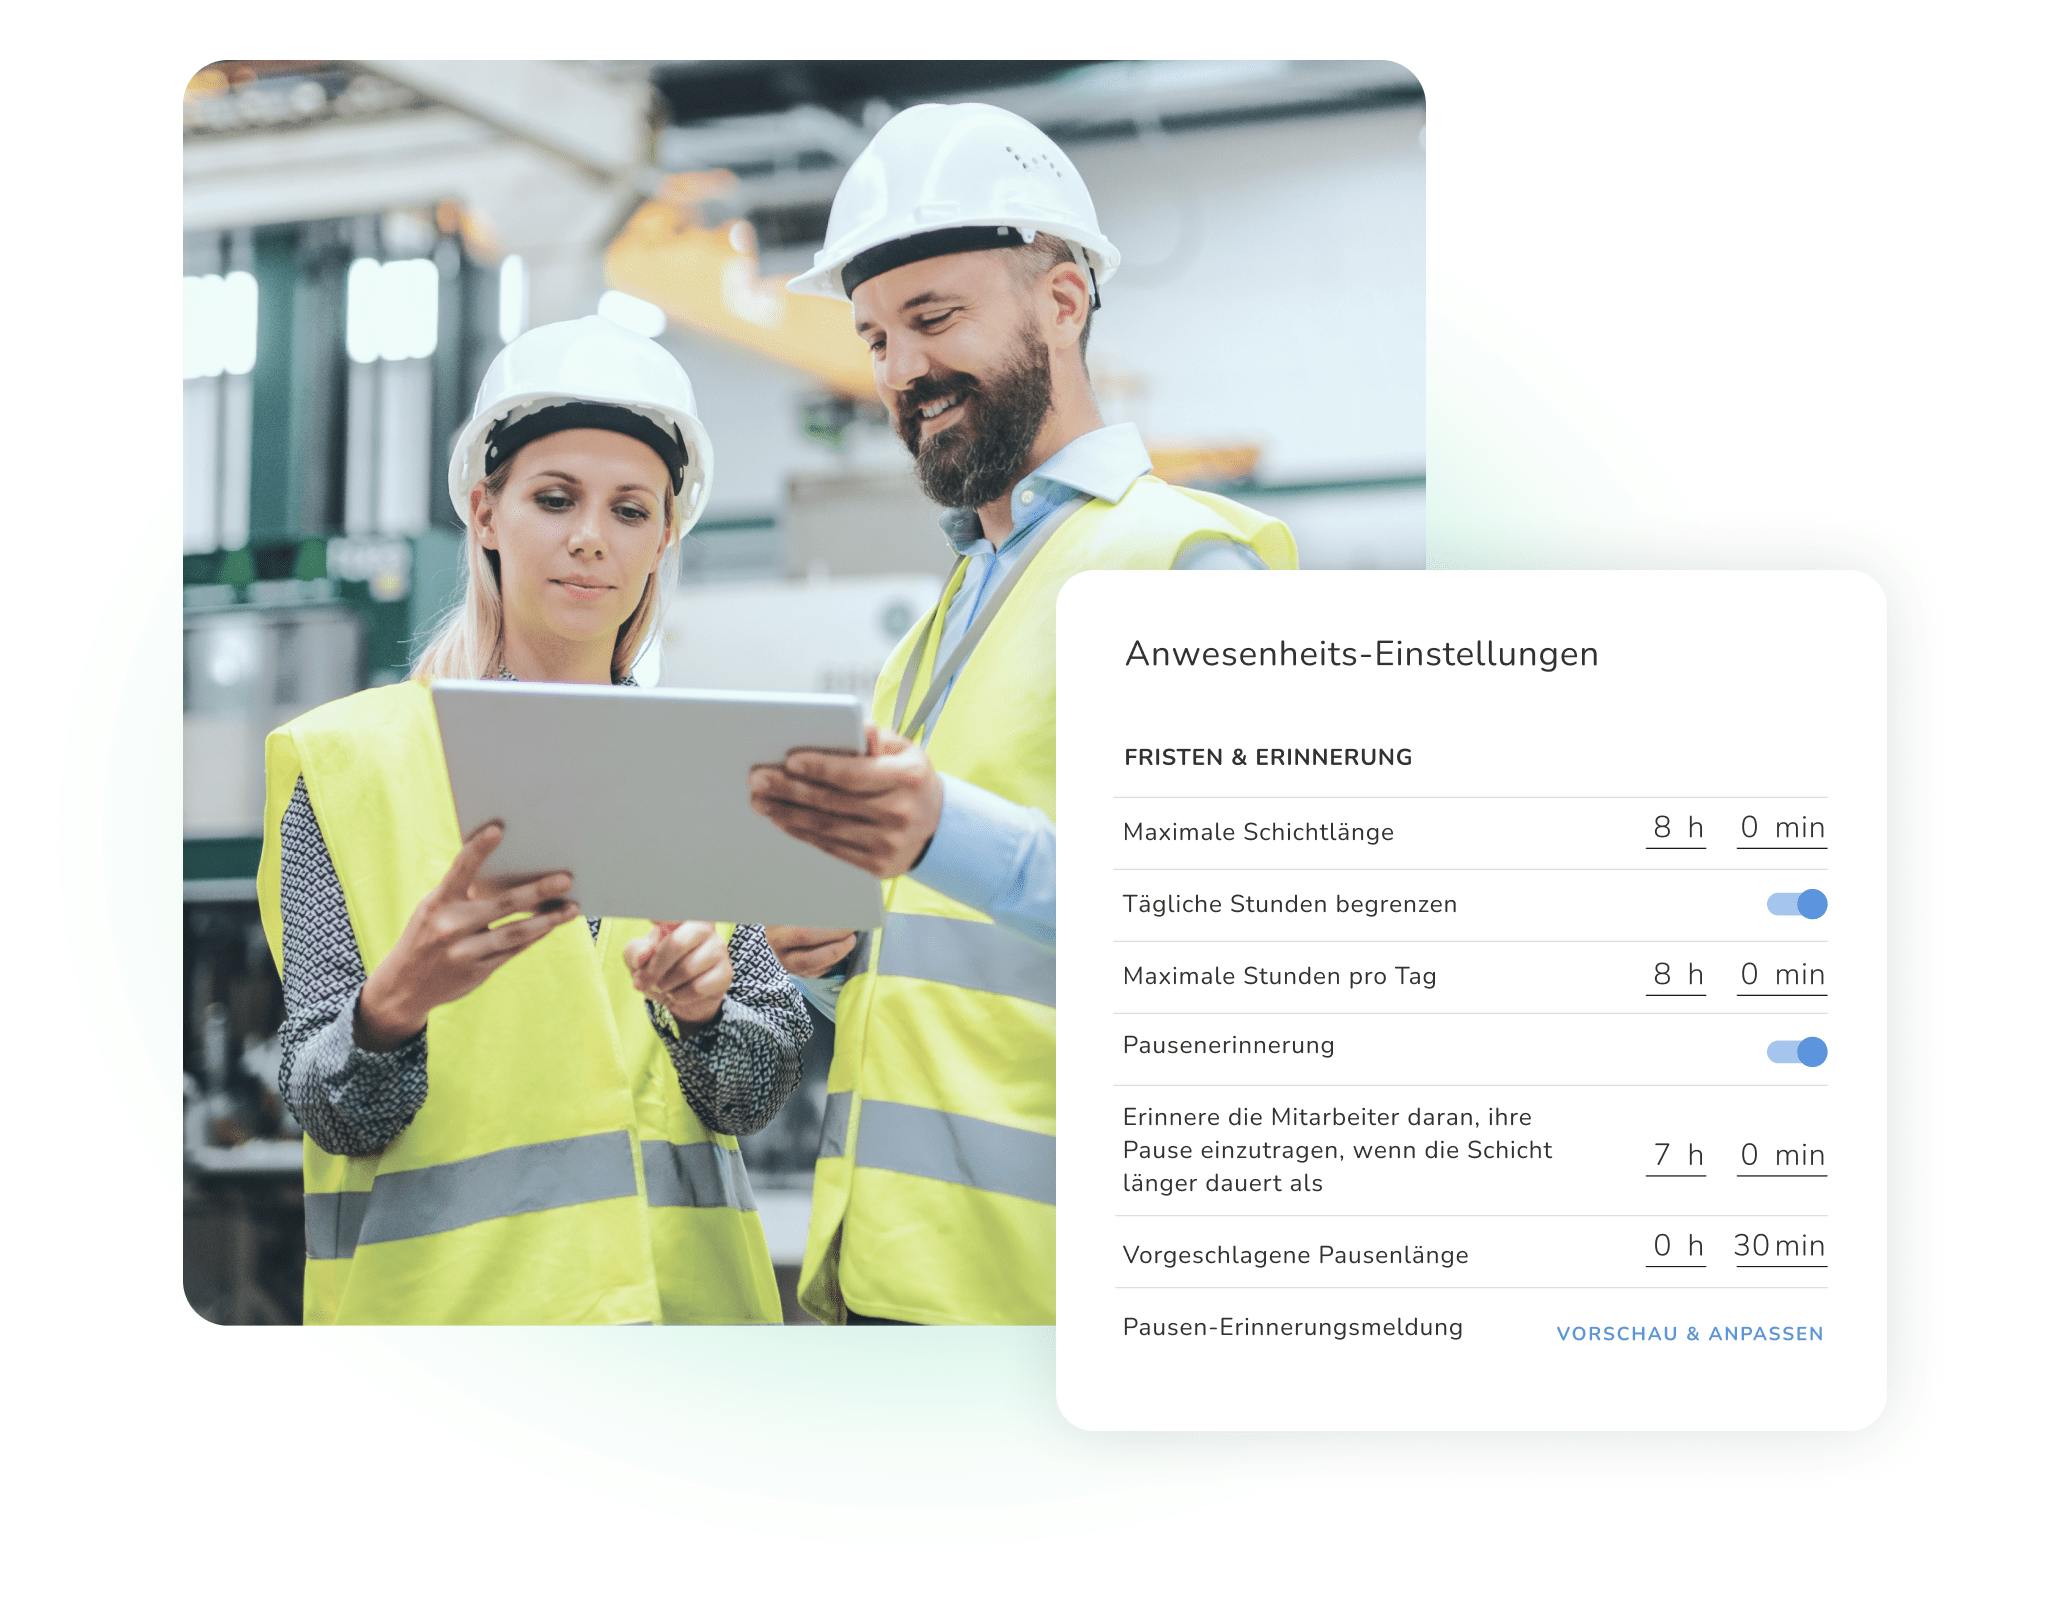The image size is (2070, 1620).
Task: Click the Fristen & Erinnerung section header
Action: (x=1267, y=757)
